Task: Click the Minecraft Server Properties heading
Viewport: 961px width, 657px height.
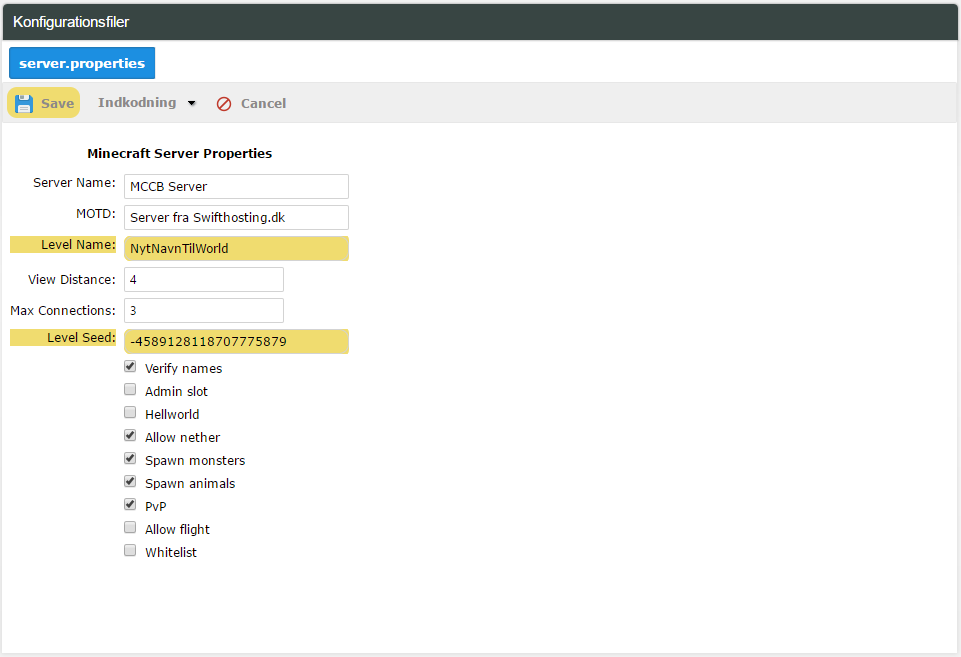Action: [x=180, y=153]
